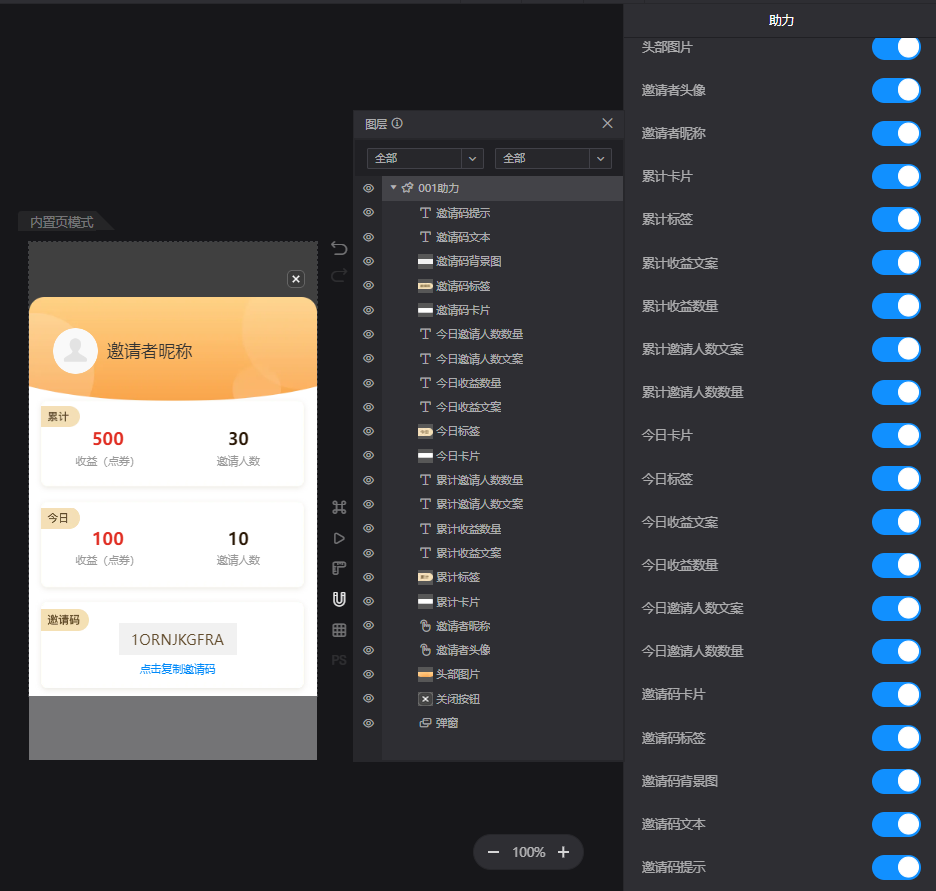
Task: Toggle the 累计邀请人数数量 switch
Action: tap(896, 392)
